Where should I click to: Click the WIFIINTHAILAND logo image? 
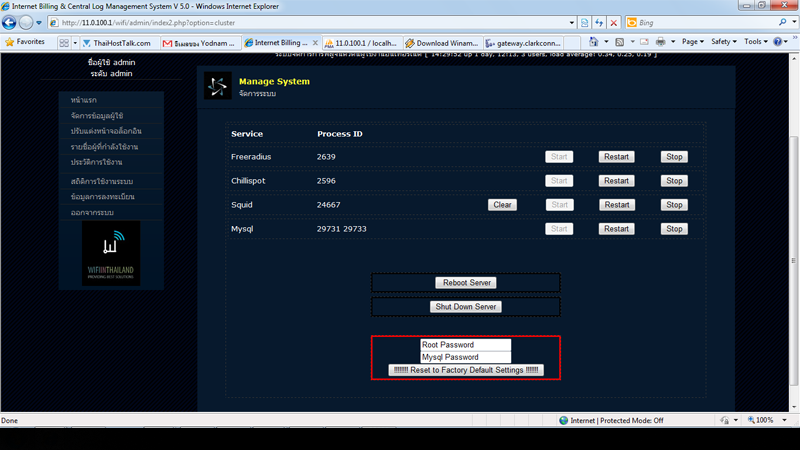(111, 253)
